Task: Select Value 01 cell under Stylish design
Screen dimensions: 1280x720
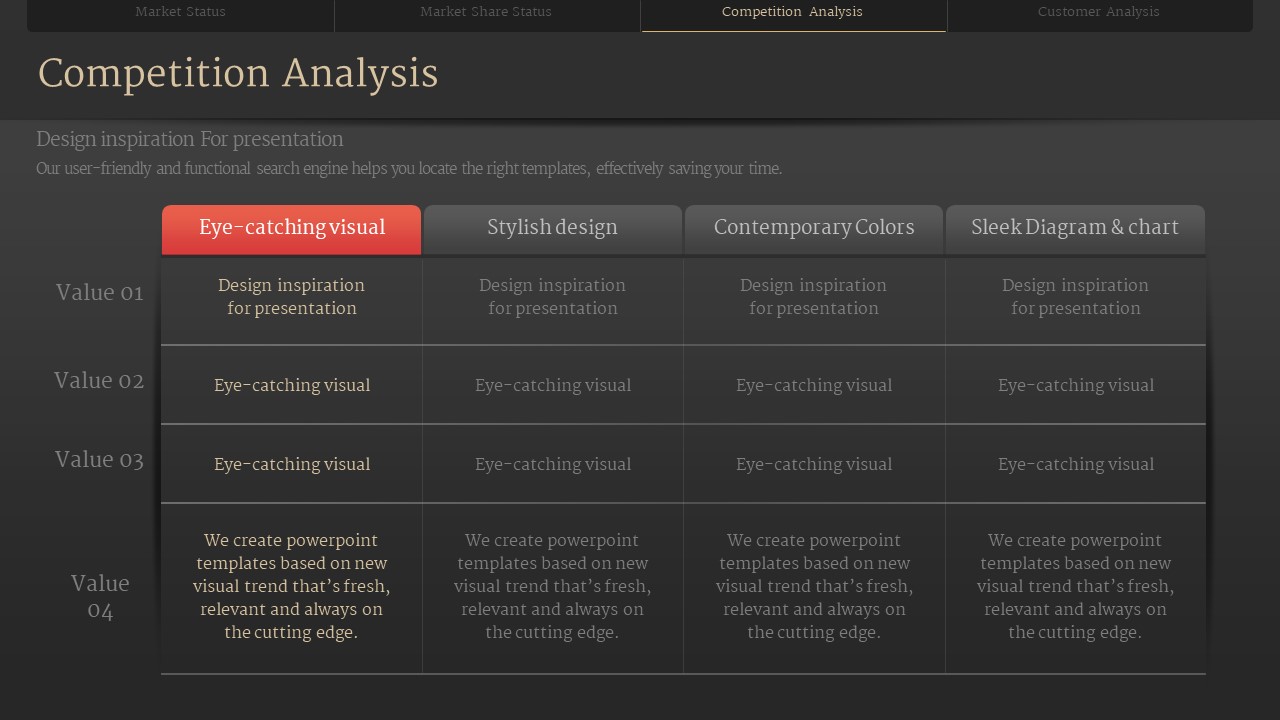Action: coord(552,297)
